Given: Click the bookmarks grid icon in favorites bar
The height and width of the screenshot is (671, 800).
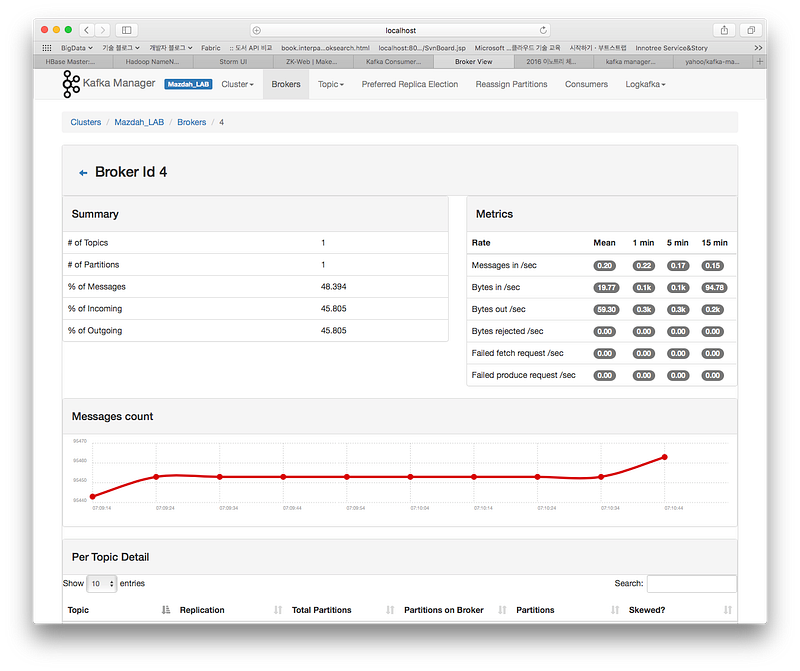Looking at the screenshot, I should (x=46, y=47).
